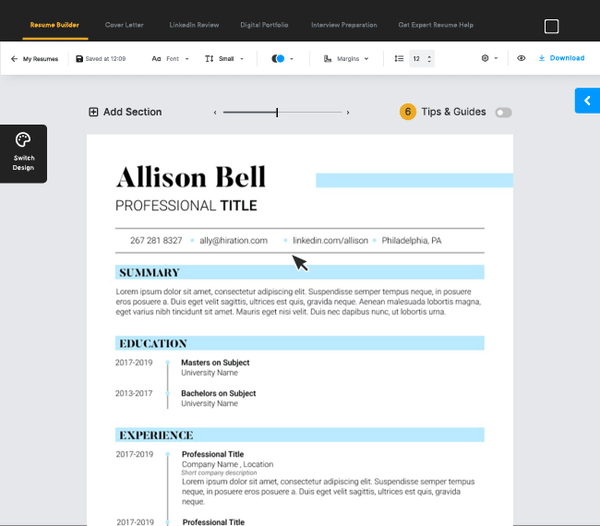Expand the color theme dropdown arrow
The height and width of the screenshot is (526, 600).
click(292, 59)
